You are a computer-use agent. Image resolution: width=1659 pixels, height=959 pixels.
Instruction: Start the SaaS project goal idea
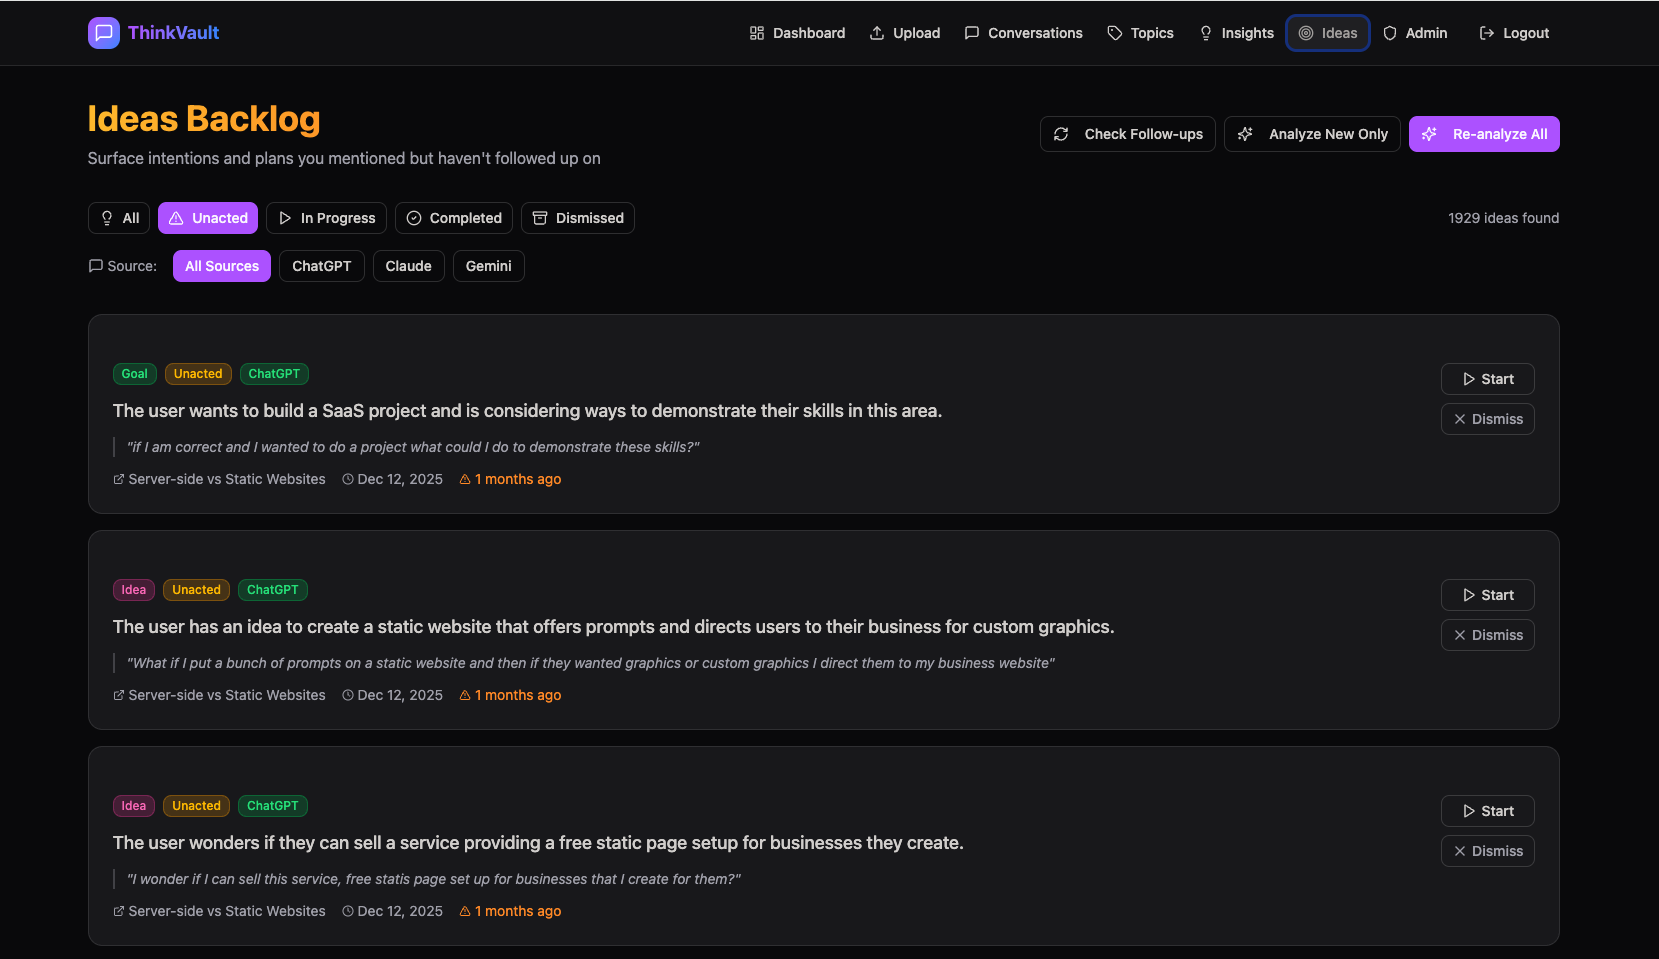click(x=1487, y=378)
